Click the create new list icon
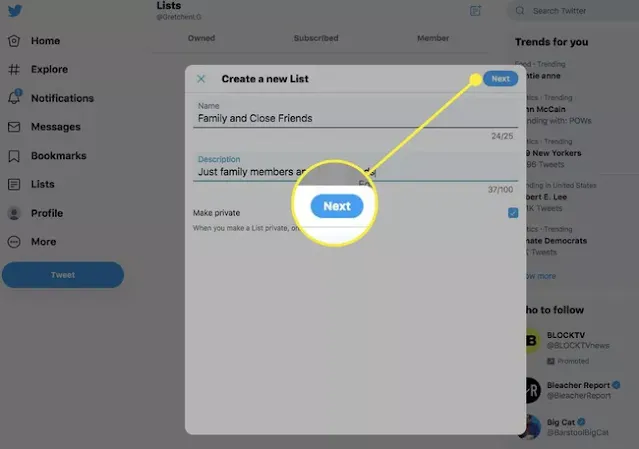 click(475, 11)
